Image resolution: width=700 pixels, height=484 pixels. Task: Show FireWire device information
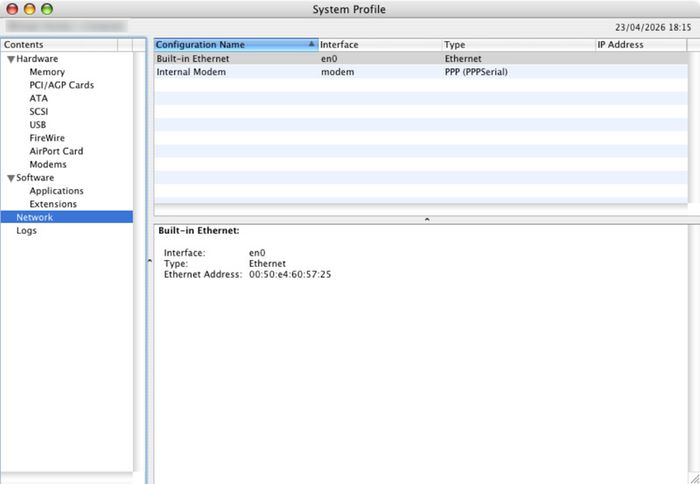47,138
